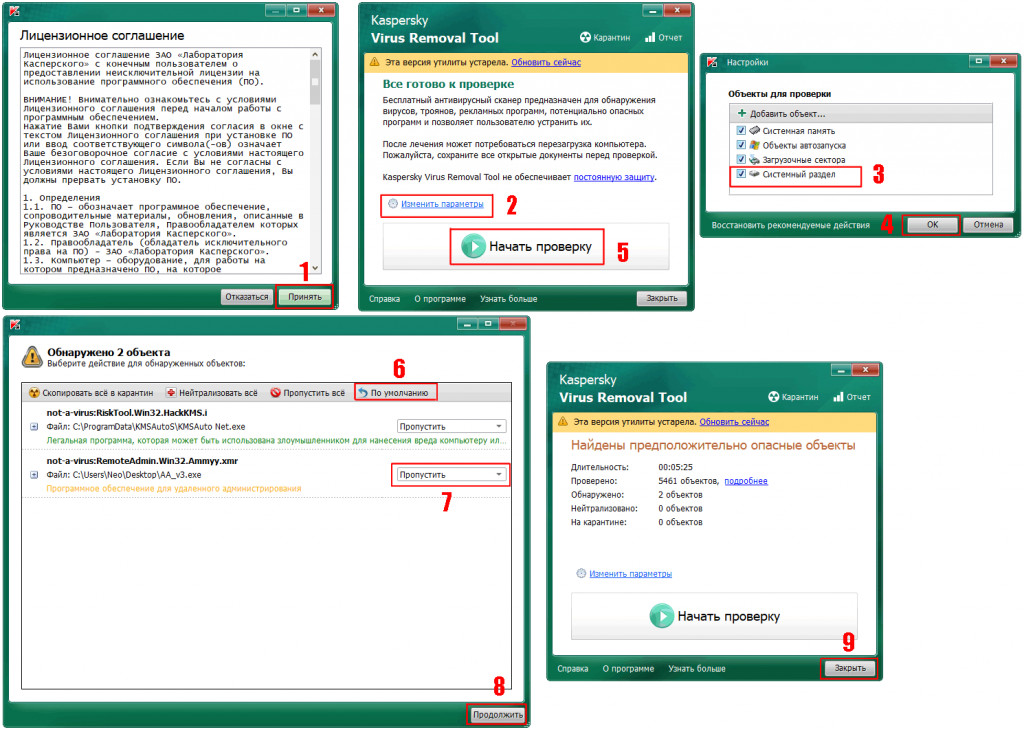Click the yellow warning icon beside 'Обнаружено 2 объекта'
The height and width of the screenshot is (730, 1024).
tap(32, 356)
